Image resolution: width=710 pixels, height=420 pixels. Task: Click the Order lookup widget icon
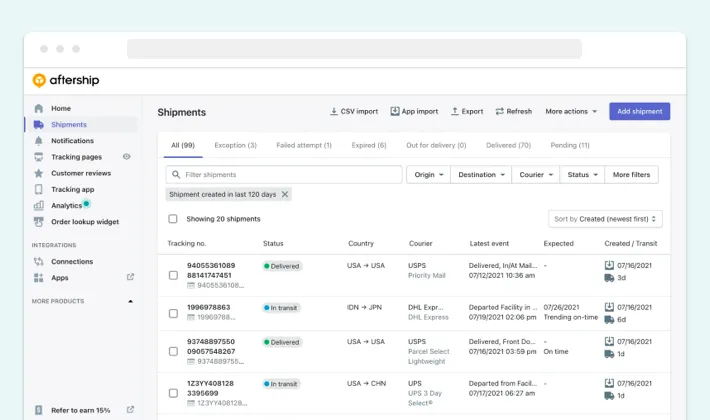38,222
